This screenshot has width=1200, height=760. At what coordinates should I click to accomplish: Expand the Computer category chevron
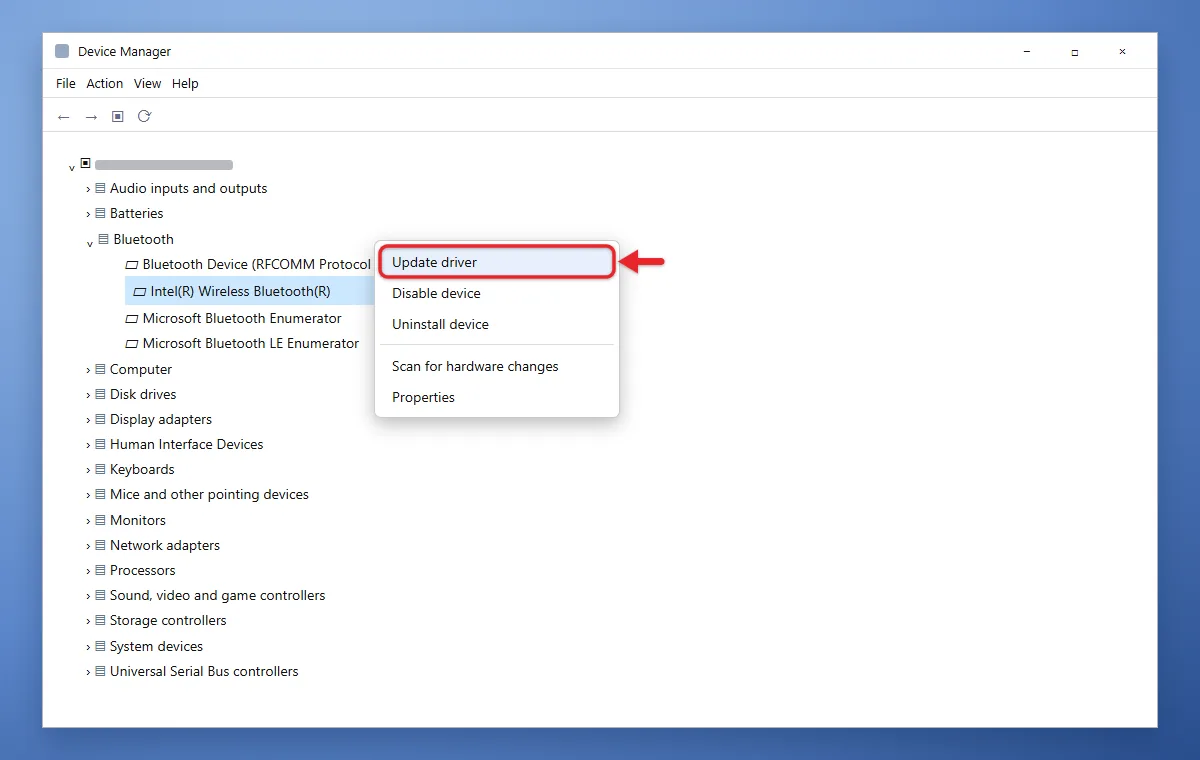(88, 370)
